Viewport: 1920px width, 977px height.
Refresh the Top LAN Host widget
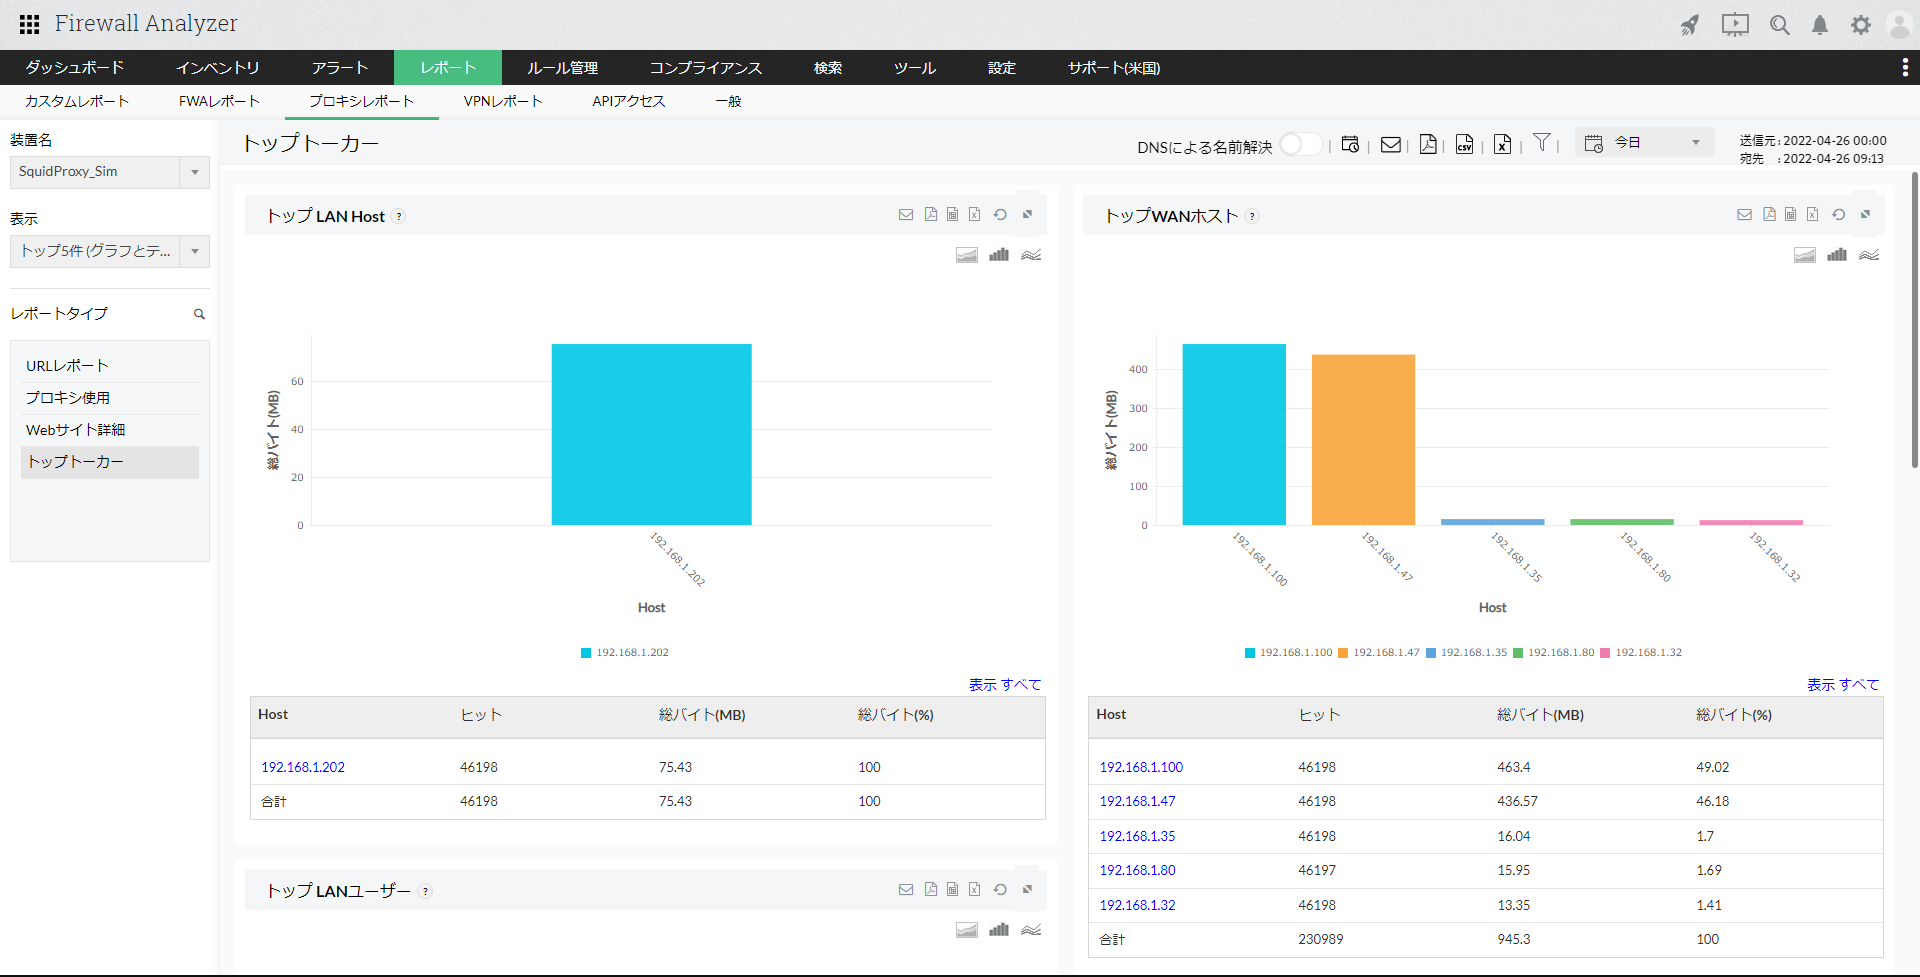pos(1000,214)
